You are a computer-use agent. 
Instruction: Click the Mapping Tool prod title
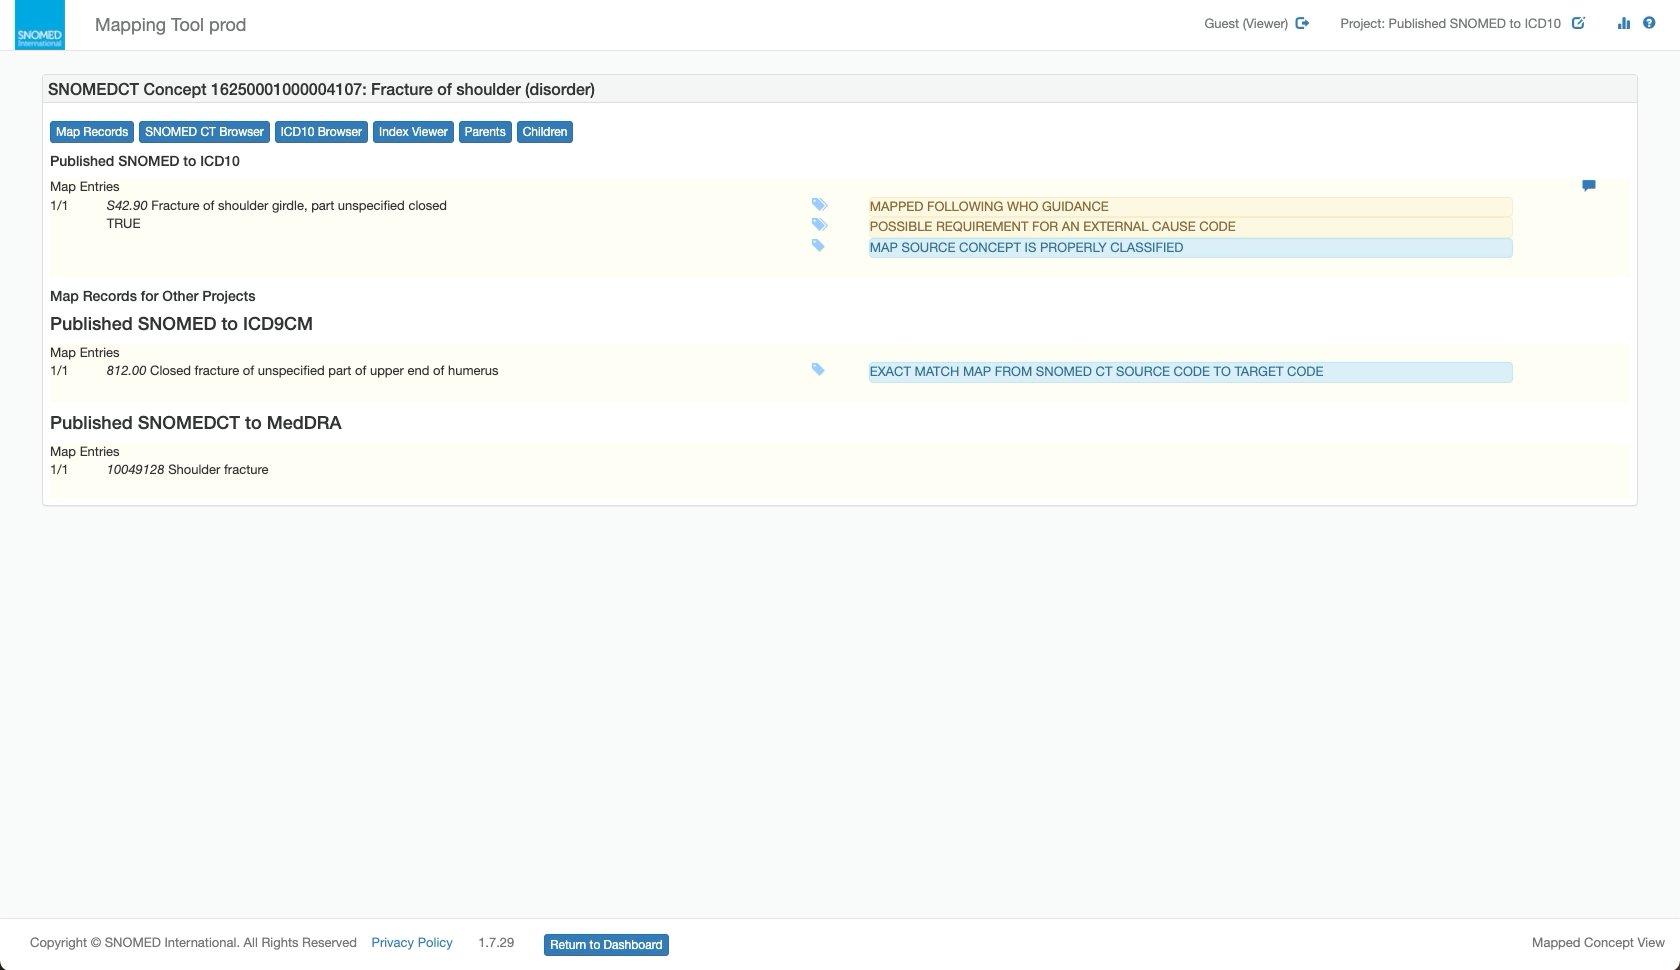click(x=170, y=25)
